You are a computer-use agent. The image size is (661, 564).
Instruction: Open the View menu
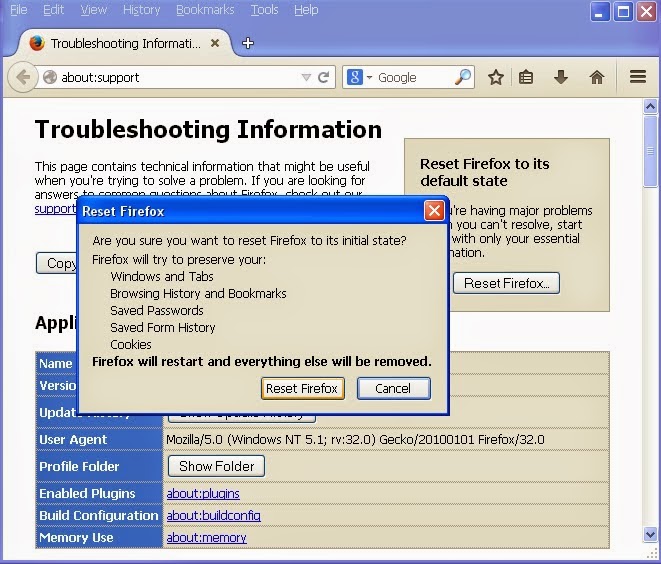pyautogui.click(x=94, y=10)
